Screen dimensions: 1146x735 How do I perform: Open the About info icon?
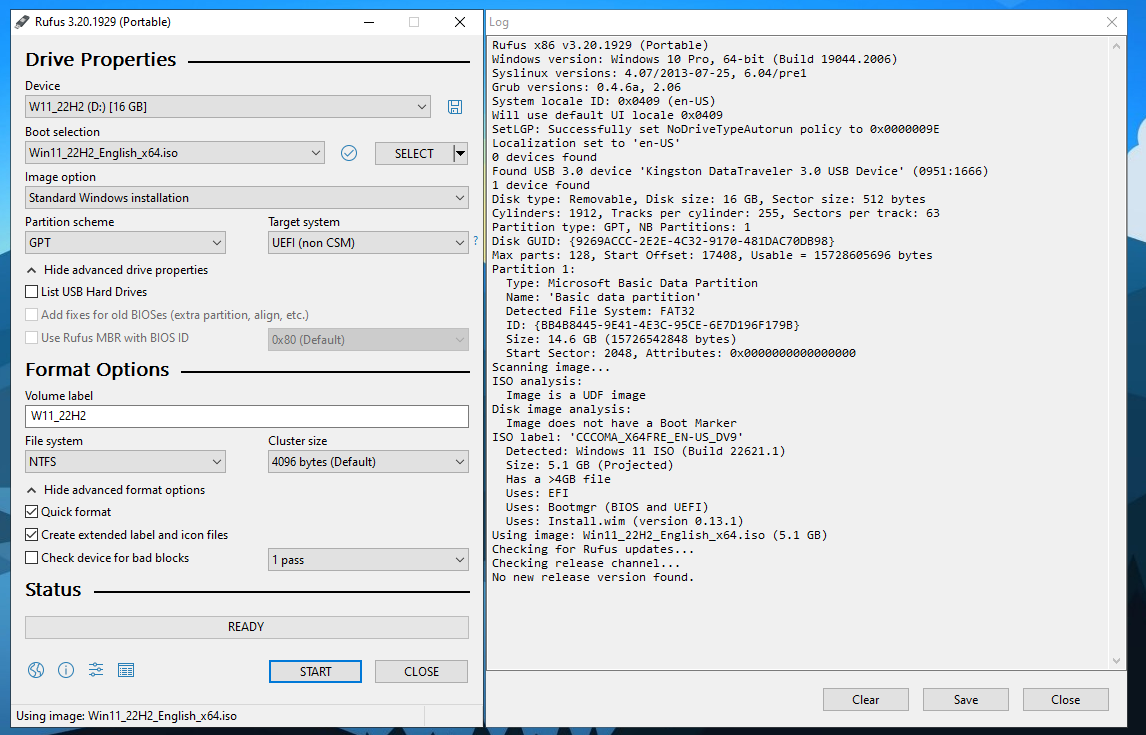(66, 670)
